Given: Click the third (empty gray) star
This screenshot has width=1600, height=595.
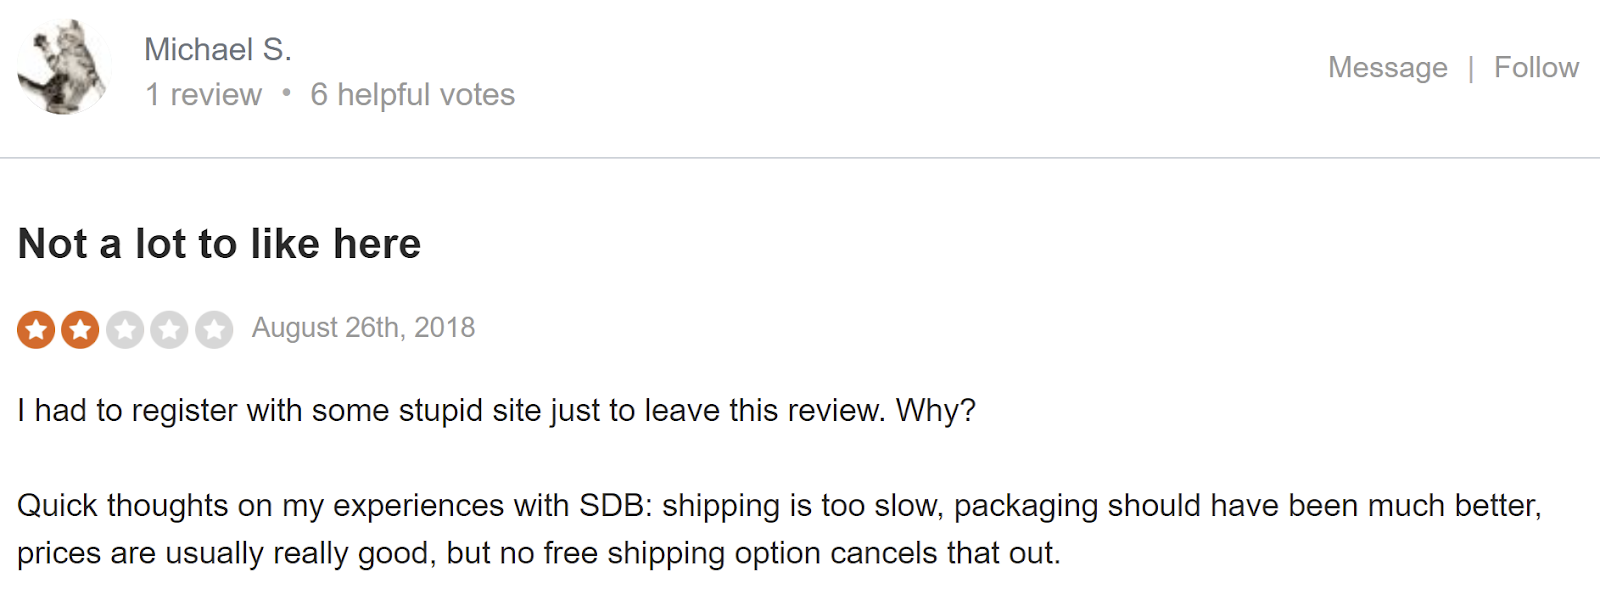Looking at the screenshot, I should (125, 329).
